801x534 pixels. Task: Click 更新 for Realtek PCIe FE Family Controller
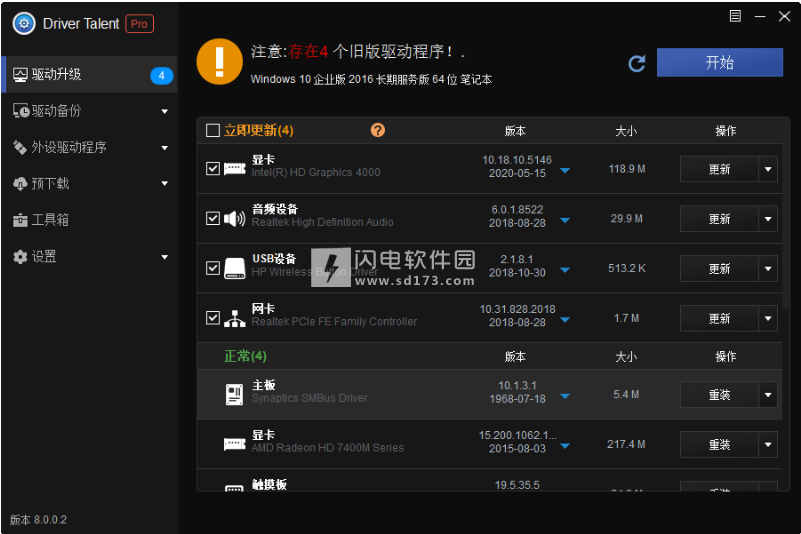pos(719,318)
